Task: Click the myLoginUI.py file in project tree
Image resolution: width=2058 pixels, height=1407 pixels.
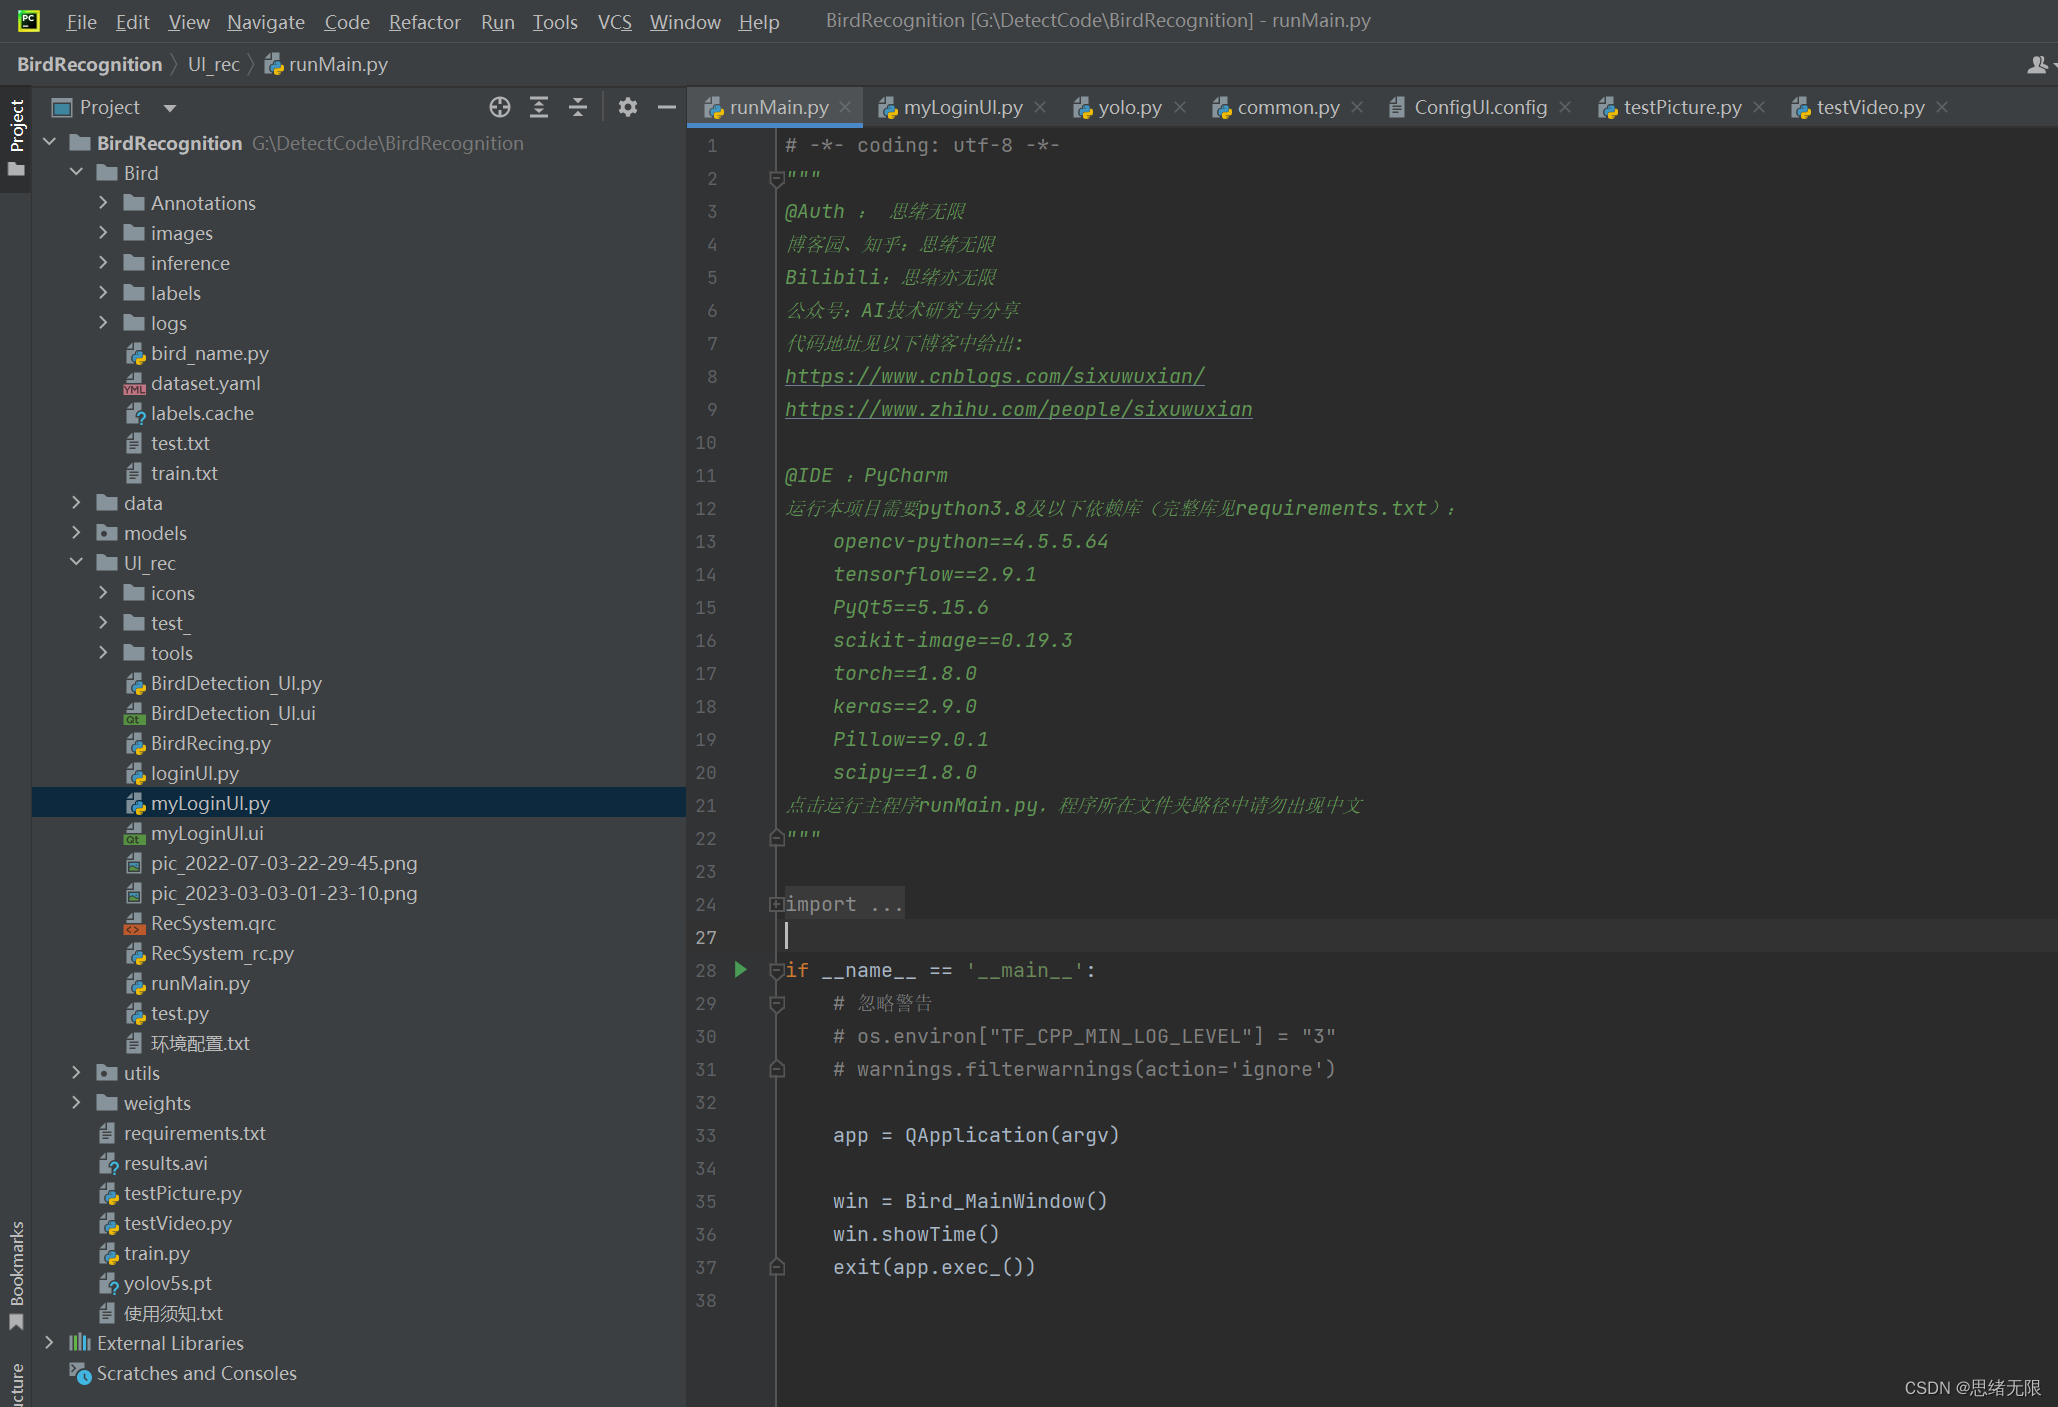Action: (x=211, y=802)
